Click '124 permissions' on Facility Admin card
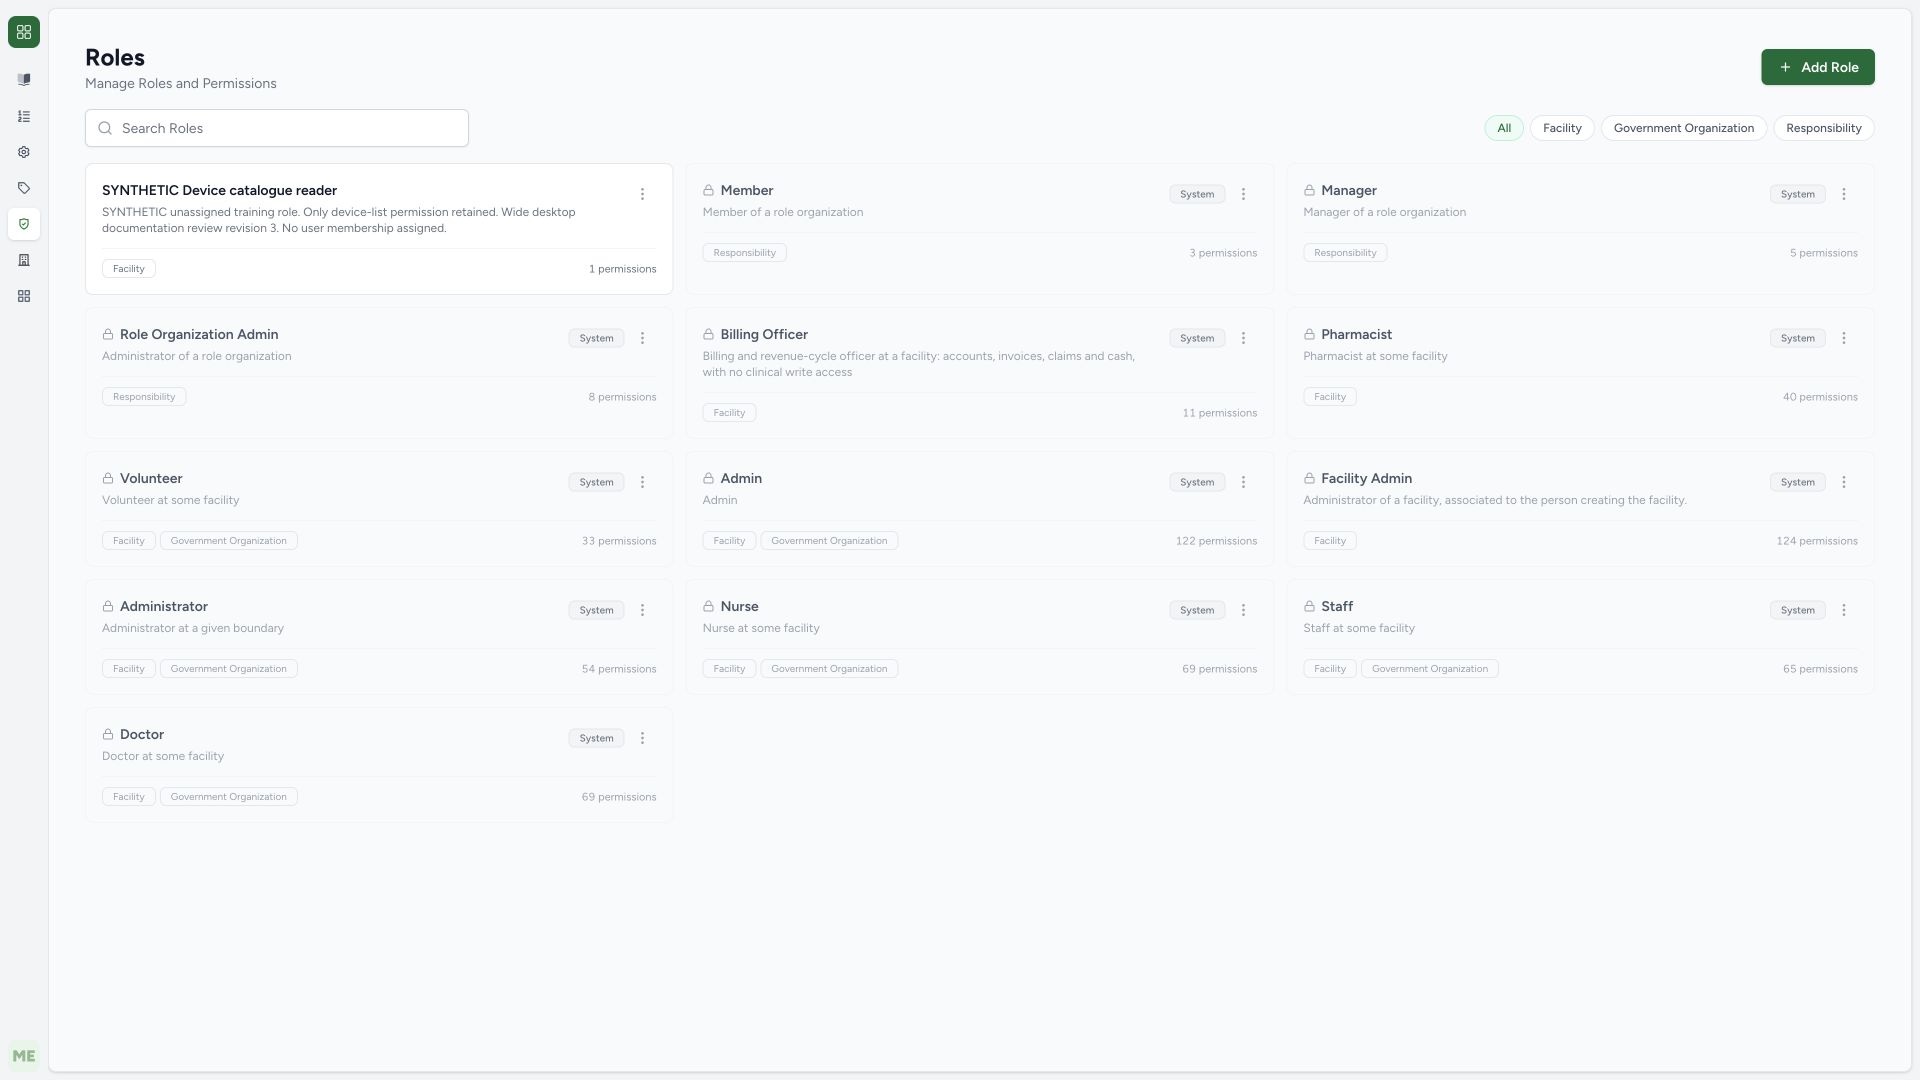This screenshot has height=1080, width=1920. pos(1817,541)
